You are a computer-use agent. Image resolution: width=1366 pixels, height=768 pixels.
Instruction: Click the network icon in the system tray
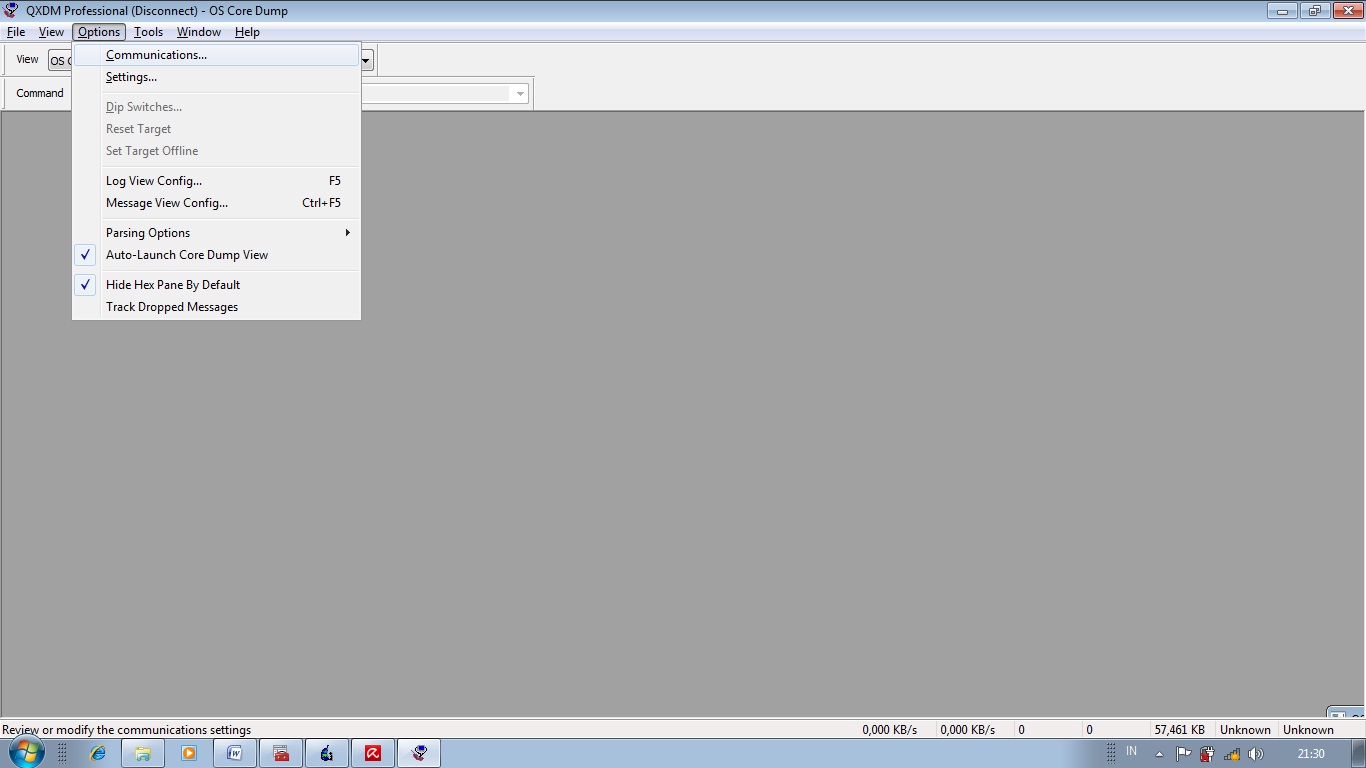click(1231, 753)
